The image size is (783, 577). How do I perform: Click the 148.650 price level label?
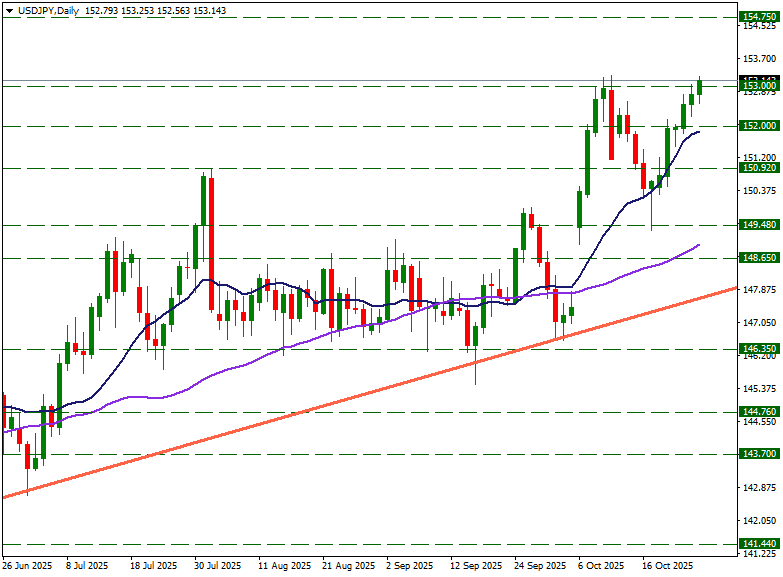click(759, 258)
